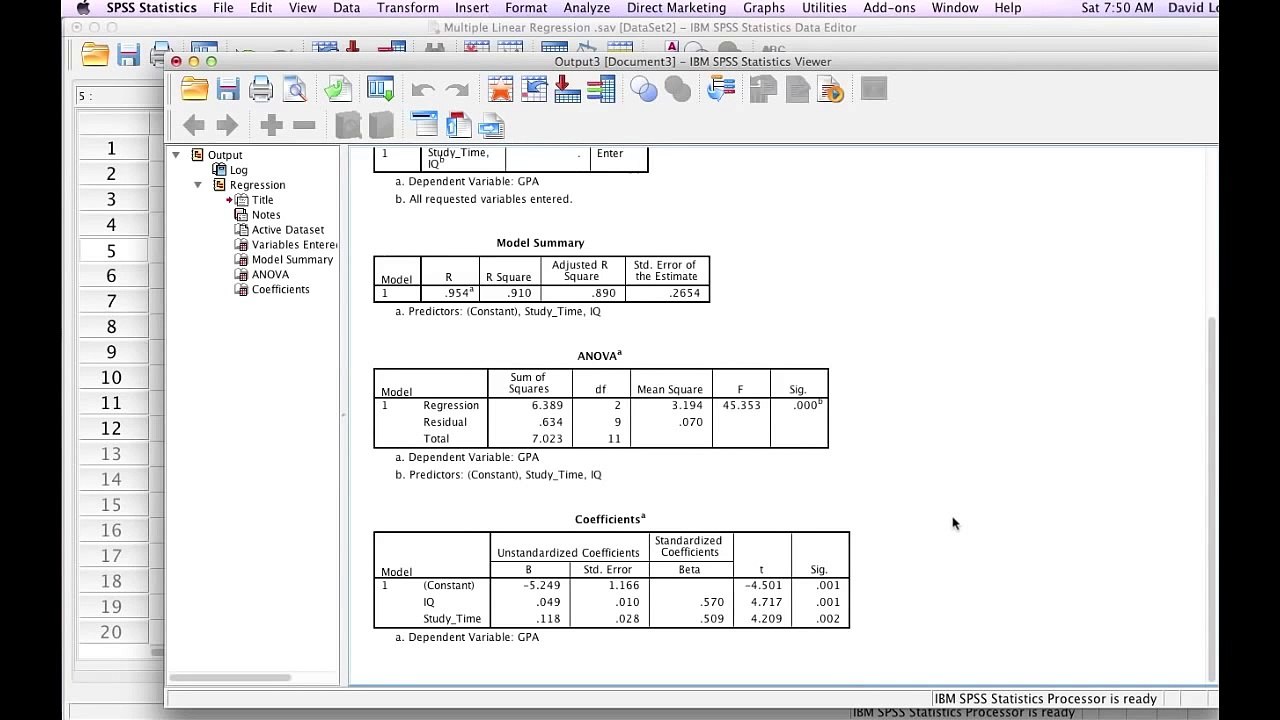1280x720 pixels.
Task: Save the output document in Viewer toolbar
Action: pos(228,90)
